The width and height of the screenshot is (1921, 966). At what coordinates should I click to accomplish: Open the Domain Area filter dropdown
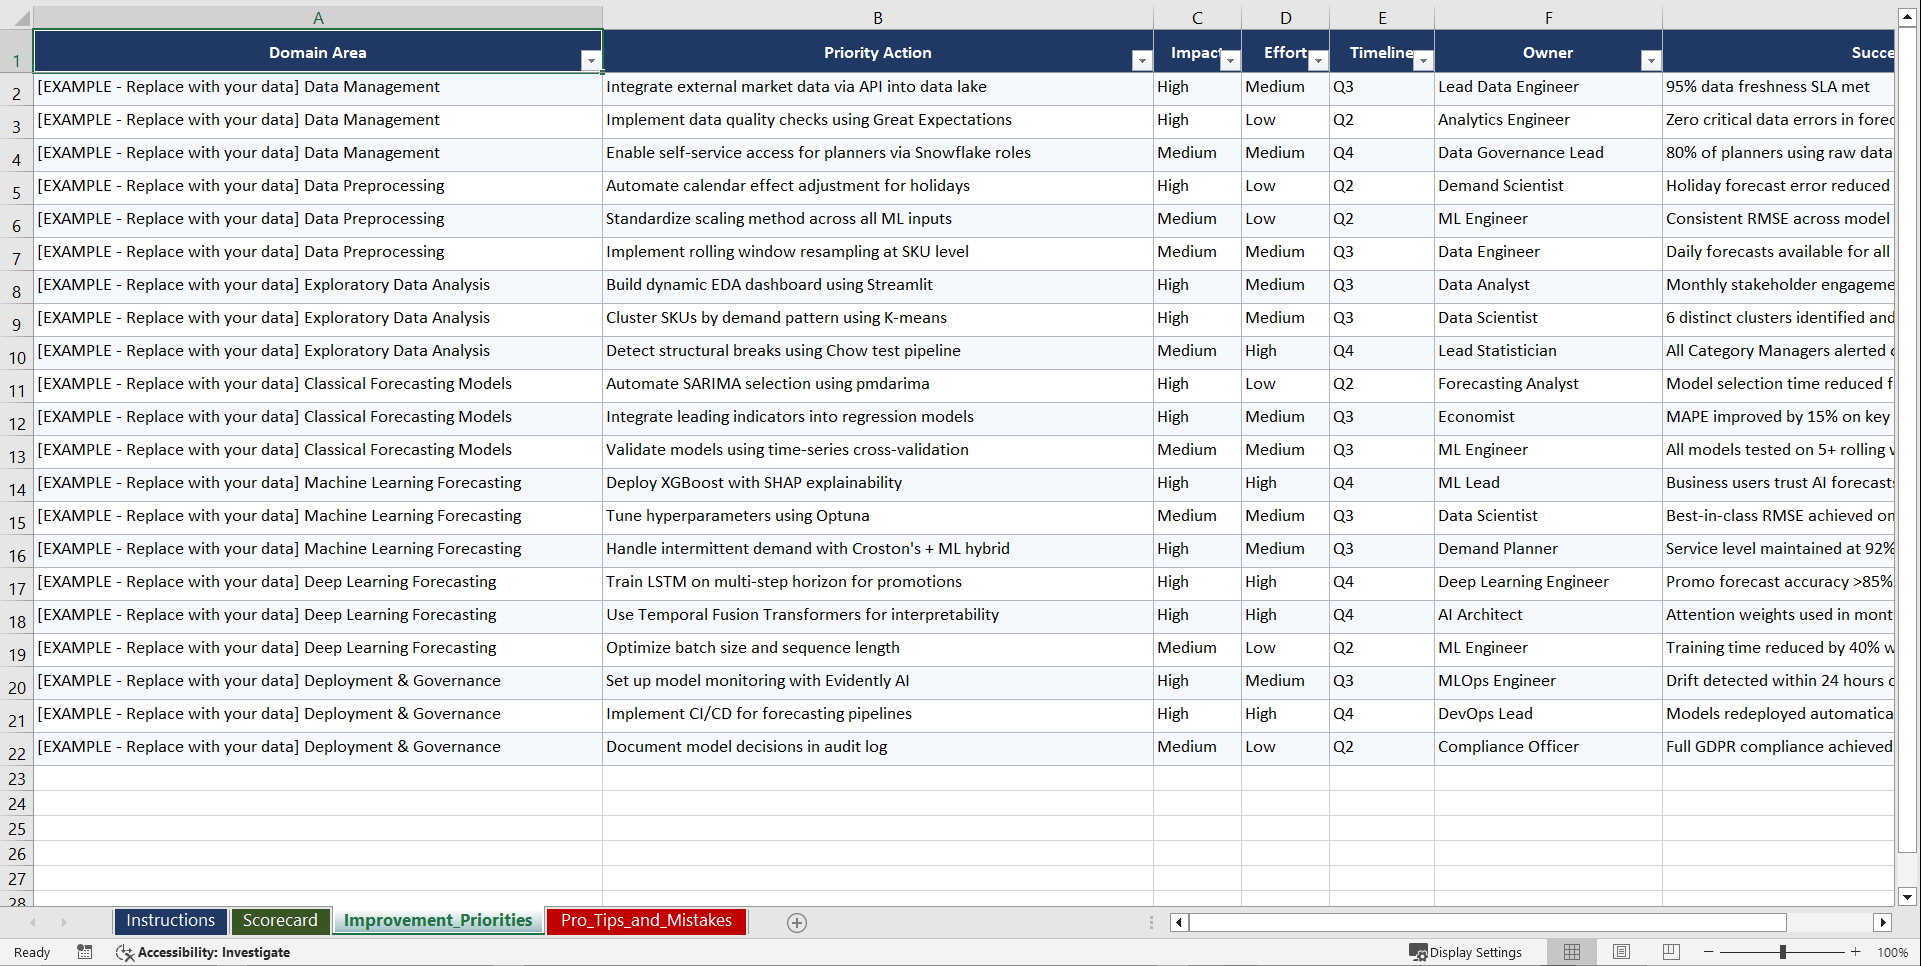point(592,61)
